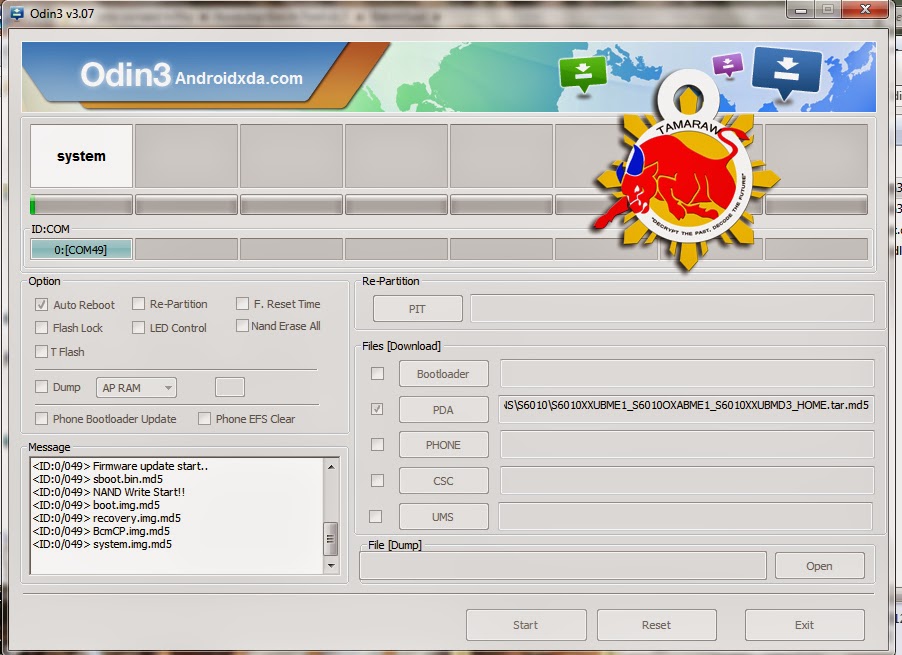The image size is (902, 655).
Task: Click the CSC file button
Action: point(444,481)
